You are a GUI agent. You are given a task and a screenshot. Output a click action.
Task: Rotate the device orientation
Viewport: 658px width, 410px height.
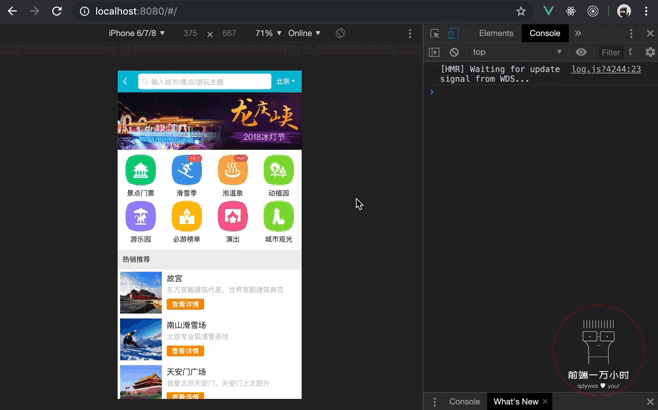[x=340, y=33]
